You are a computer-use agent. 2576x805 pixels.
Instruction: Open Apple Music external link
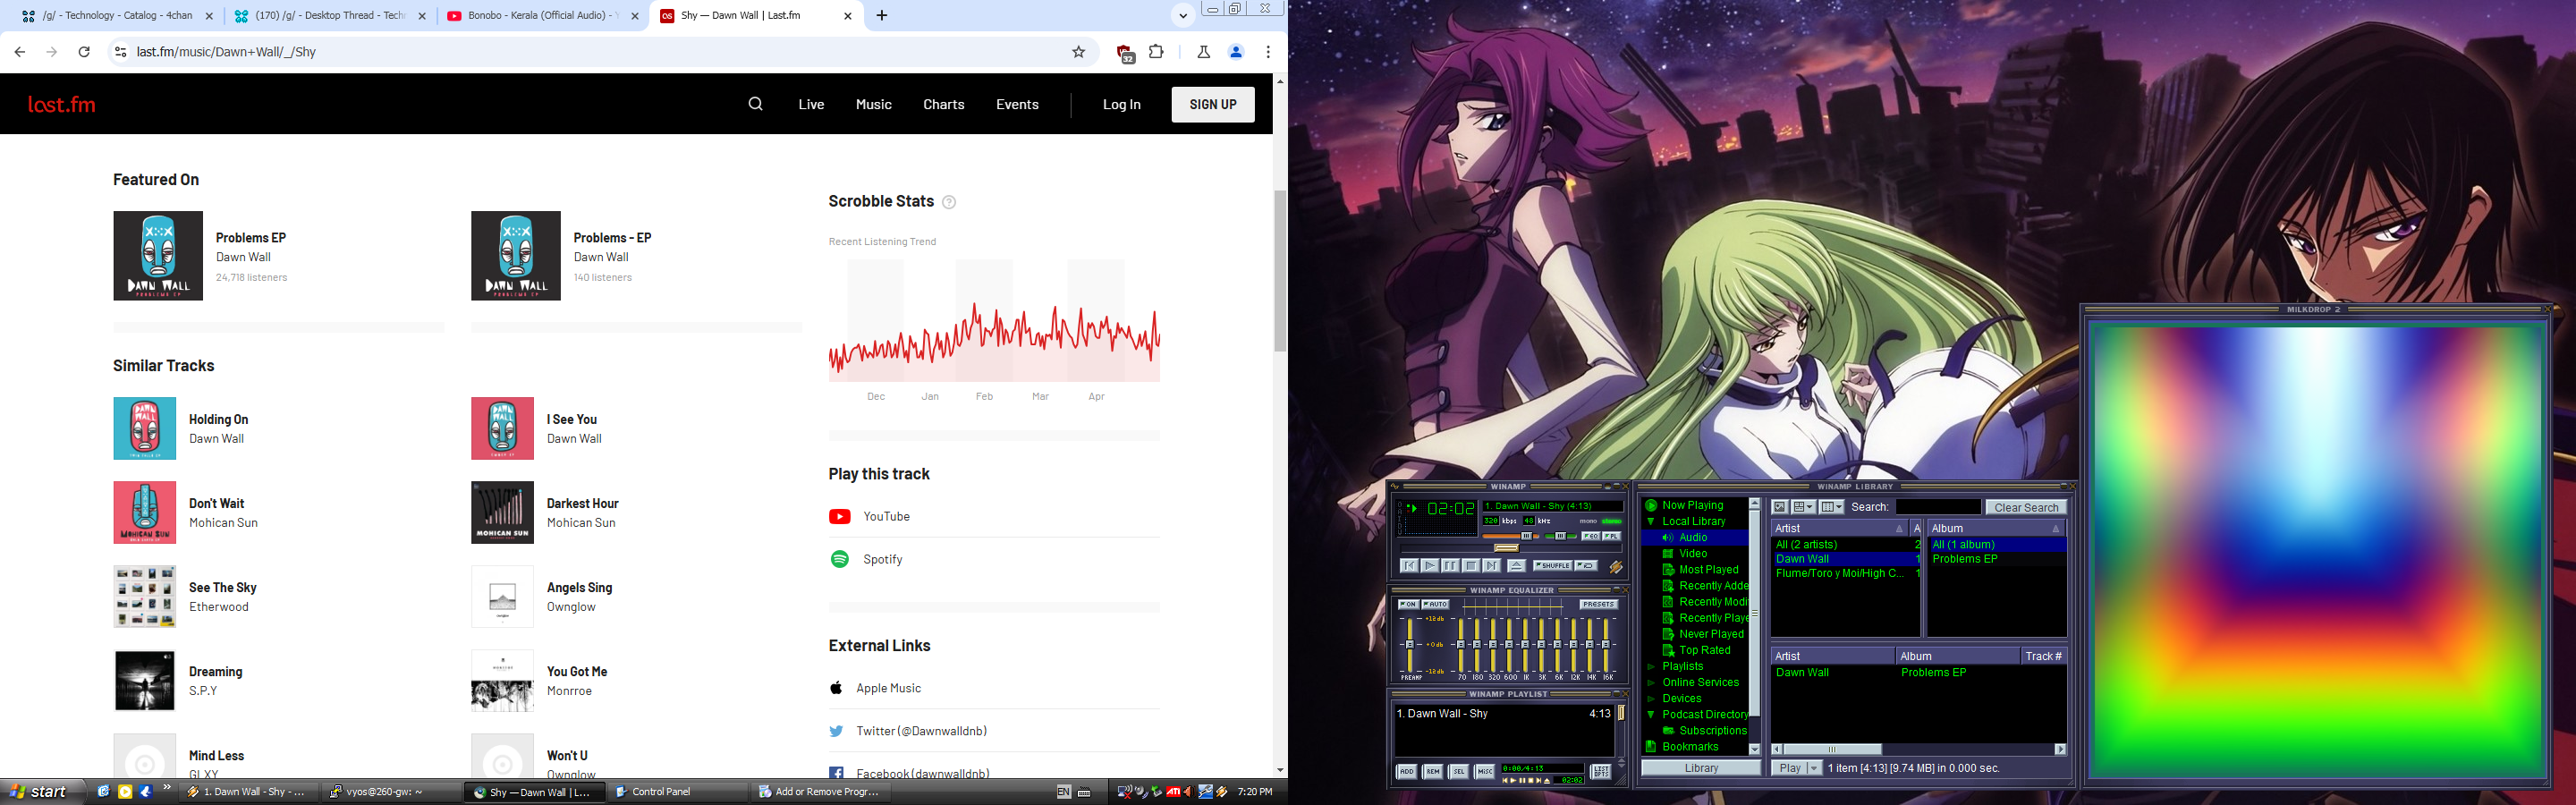(x=888, y=688)
